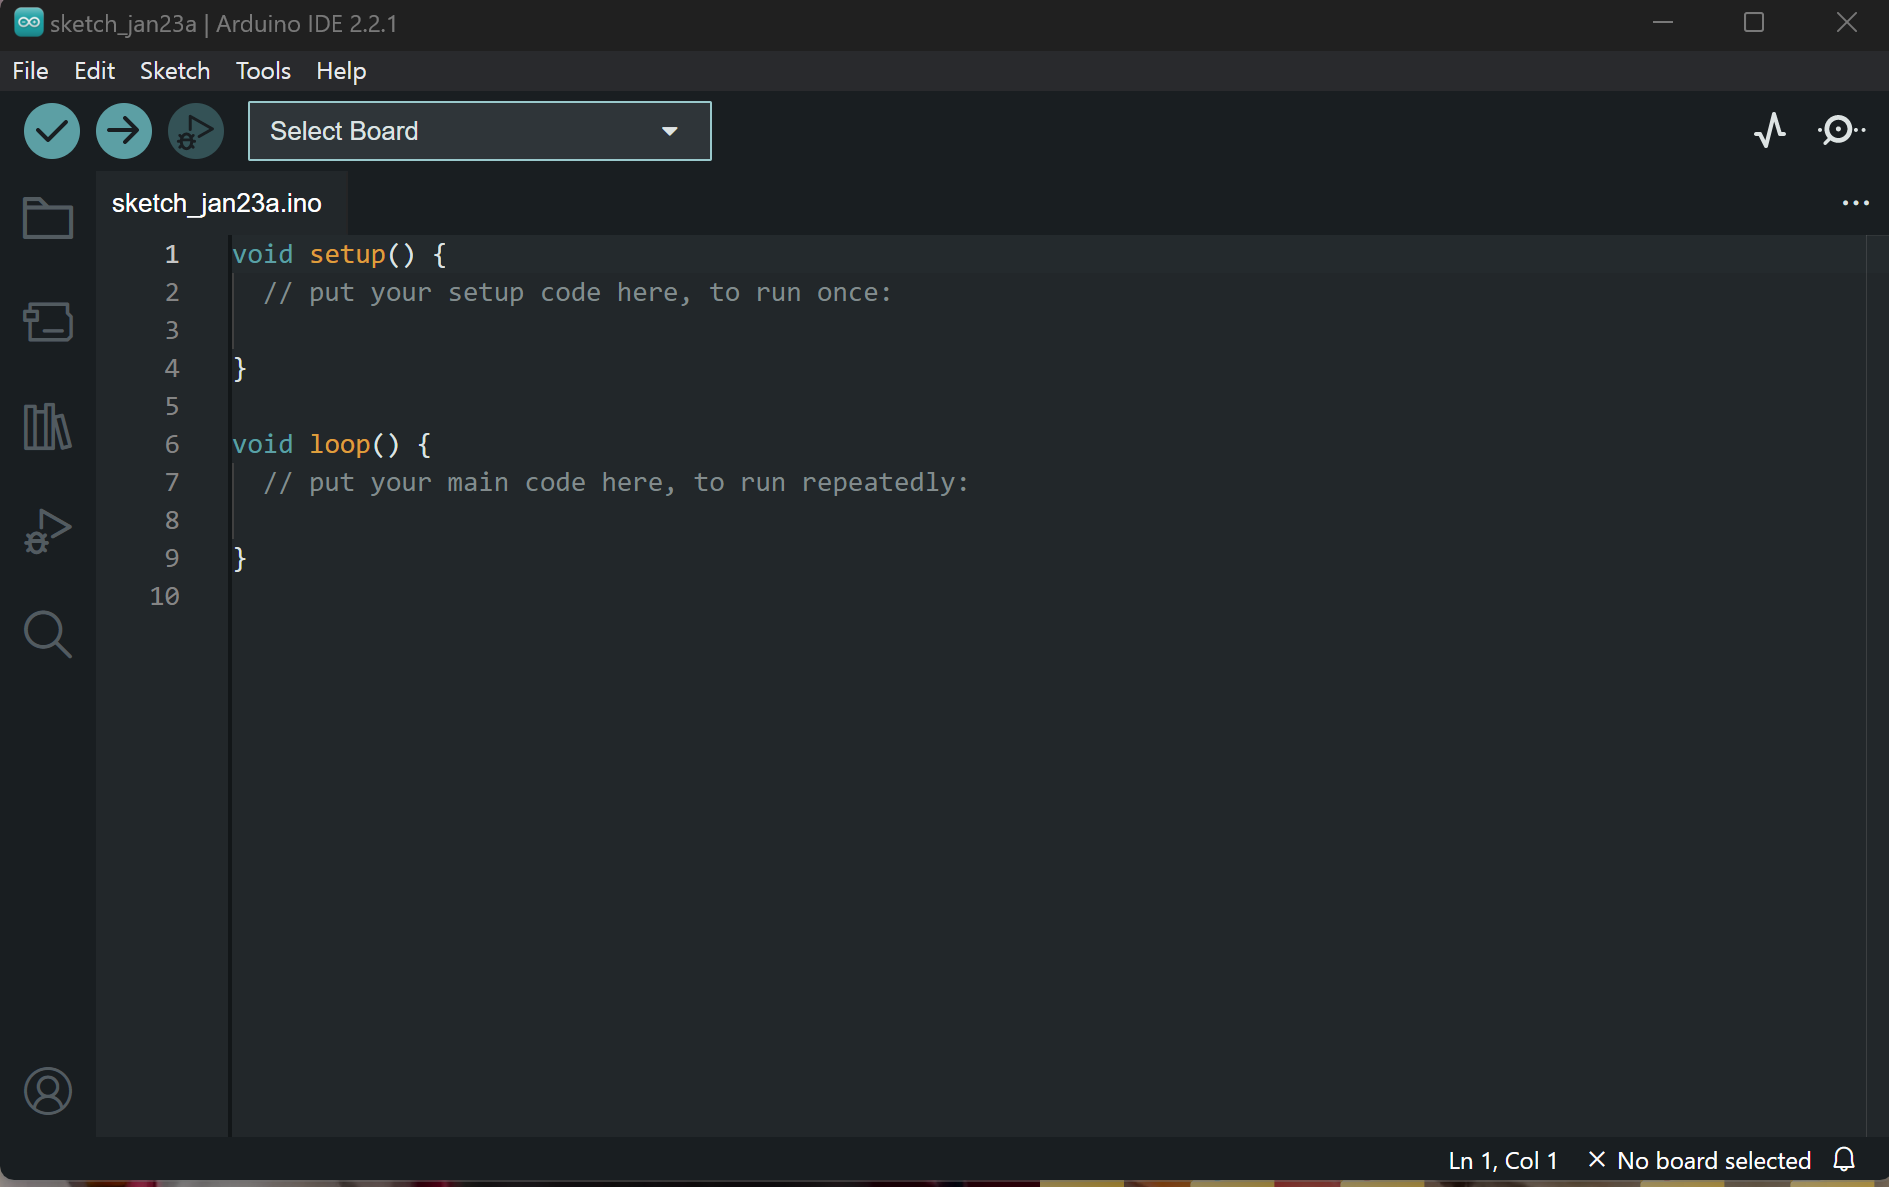Open the Edit menu

click(x=95, y=71)
